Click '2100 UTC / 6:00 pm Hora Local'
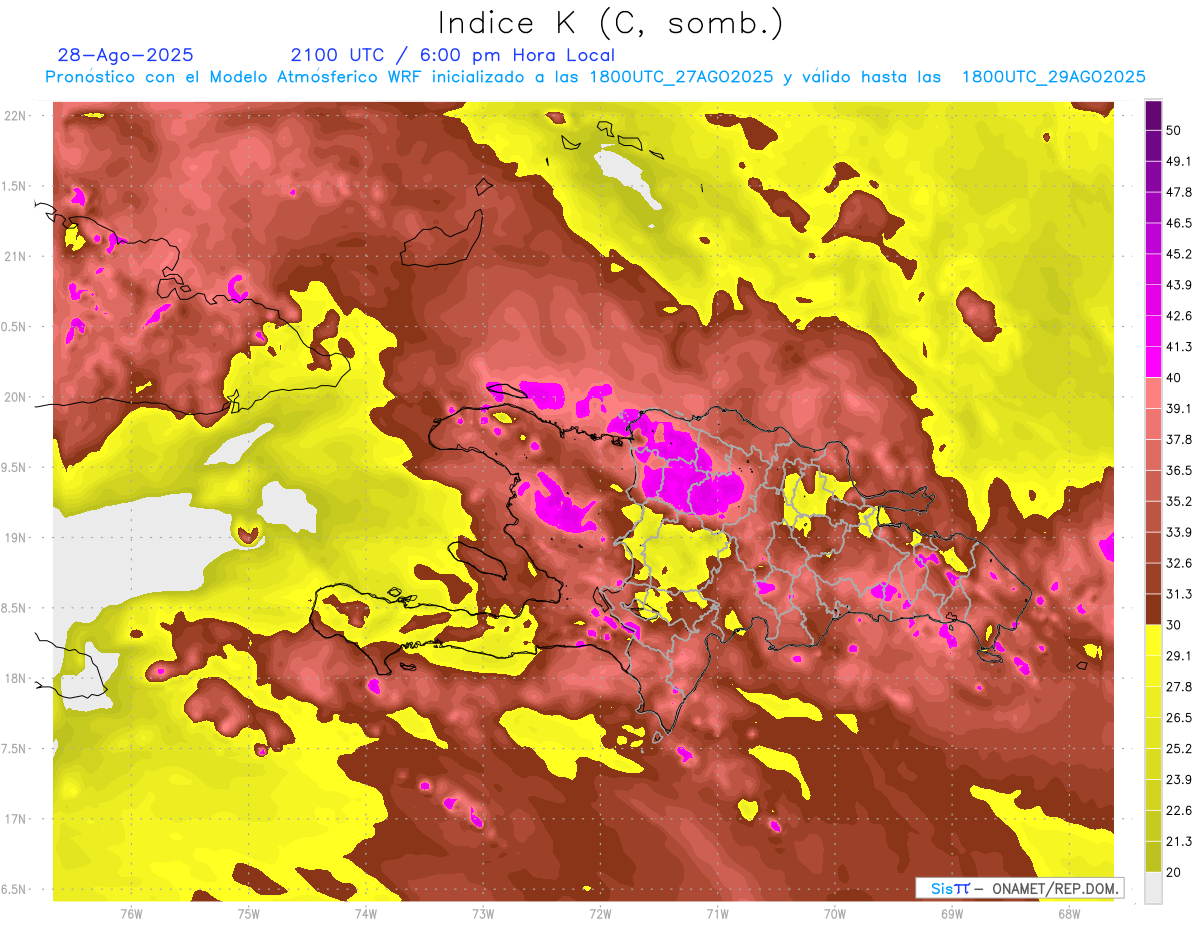Viewport: 1200px width, 927px height. [453, 55]
